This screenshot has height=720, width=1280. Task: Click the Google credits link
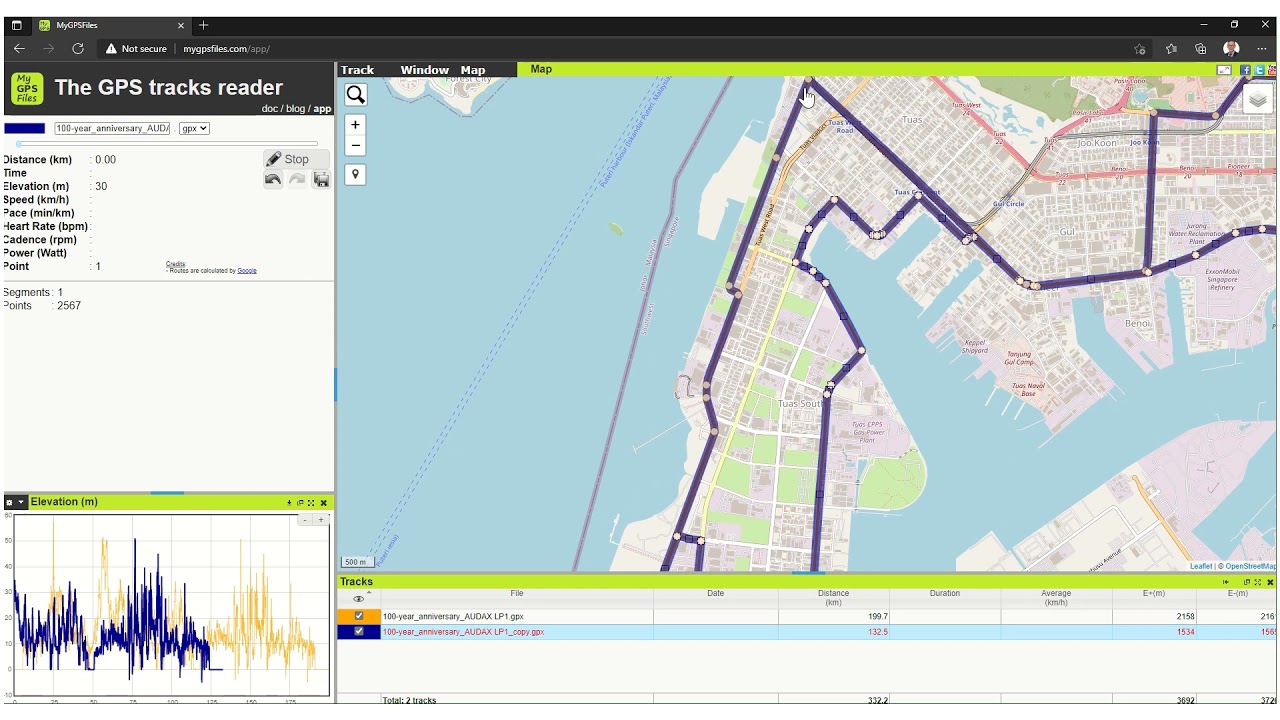[247, 271]
